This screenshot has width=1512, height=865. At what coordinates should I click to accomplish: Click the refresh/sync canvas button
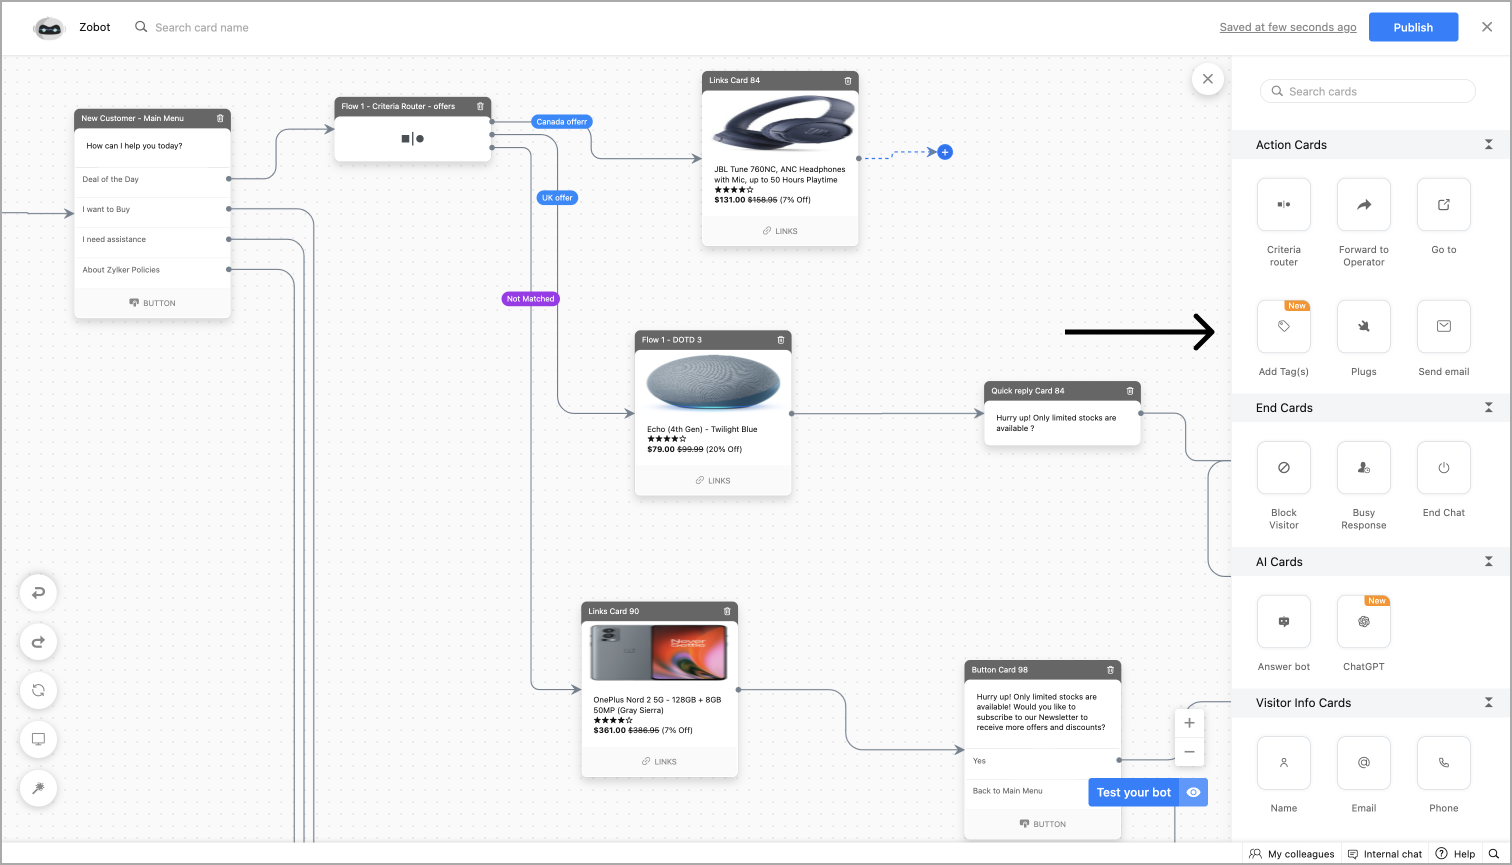[38, 691]
